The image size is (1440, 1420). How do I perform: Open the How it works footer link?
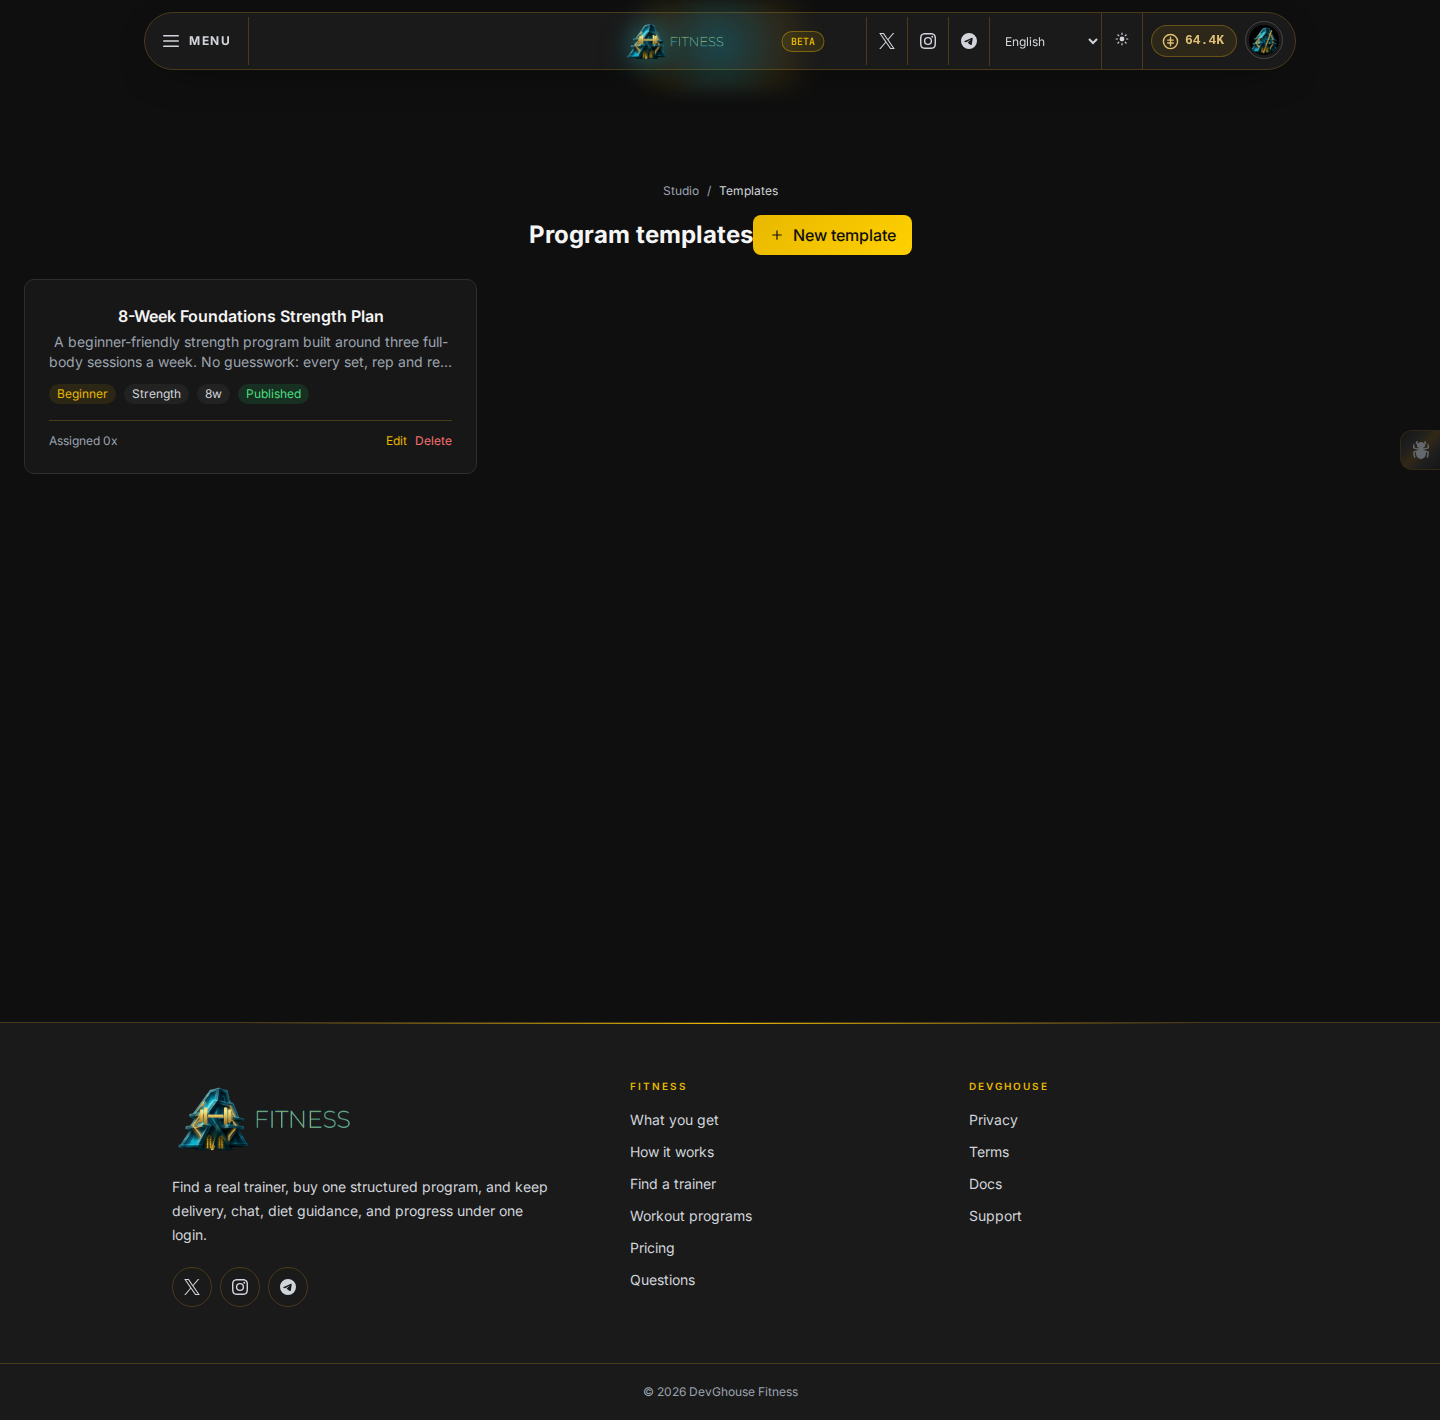pyautogui.click(x=672, y=1152)
